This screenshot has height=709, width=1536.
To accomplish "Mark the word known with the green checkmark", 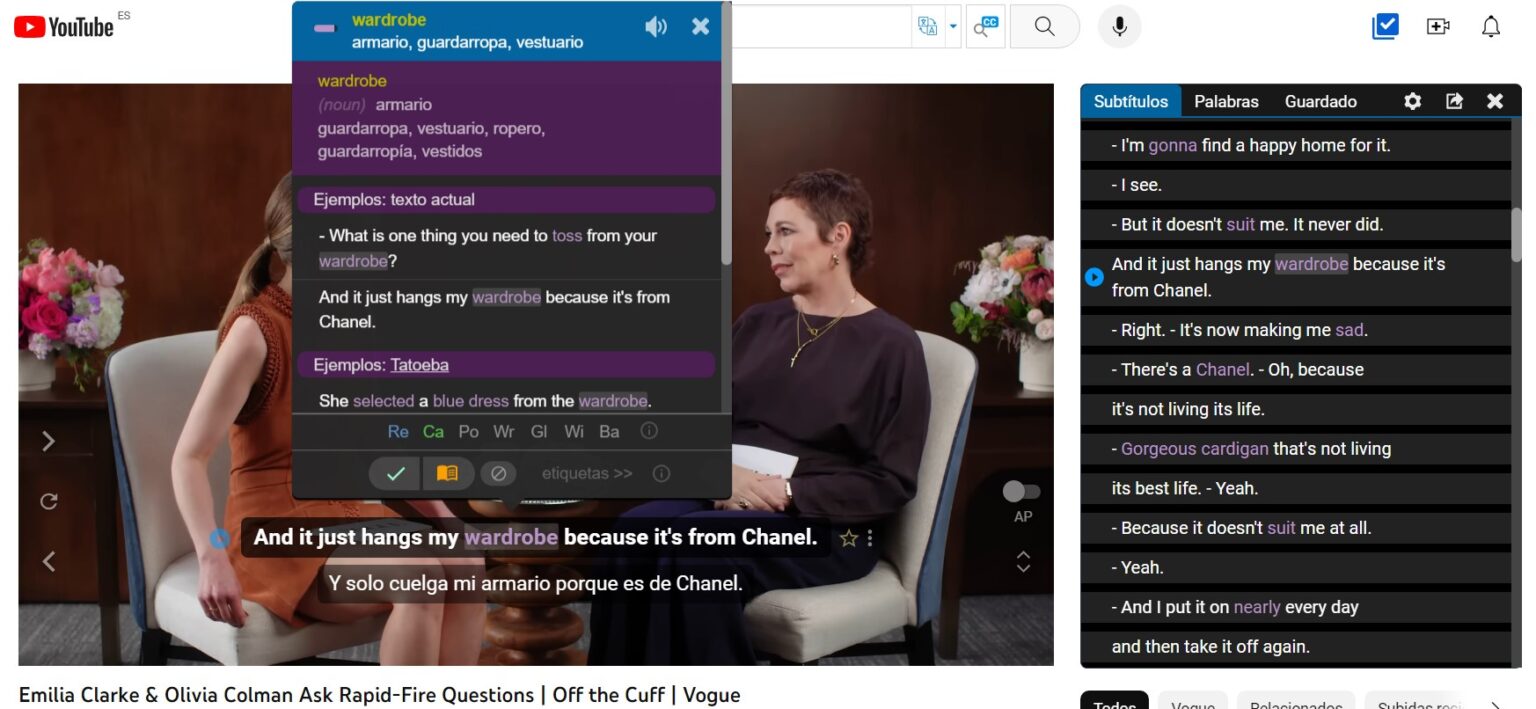I will click(394, 472).
